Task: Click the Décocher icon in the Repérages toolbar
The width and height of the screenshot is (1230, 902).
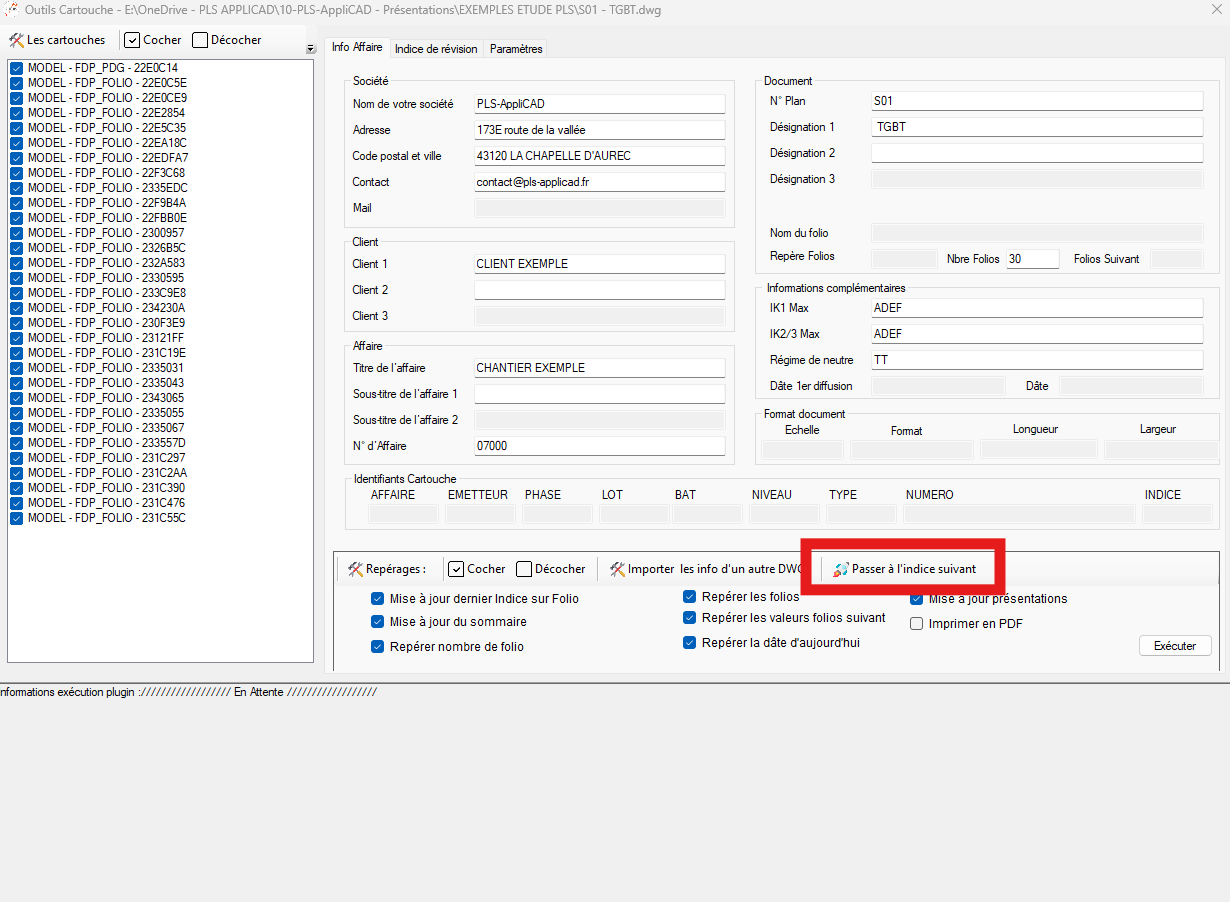Action: click(x=524, y=569)
